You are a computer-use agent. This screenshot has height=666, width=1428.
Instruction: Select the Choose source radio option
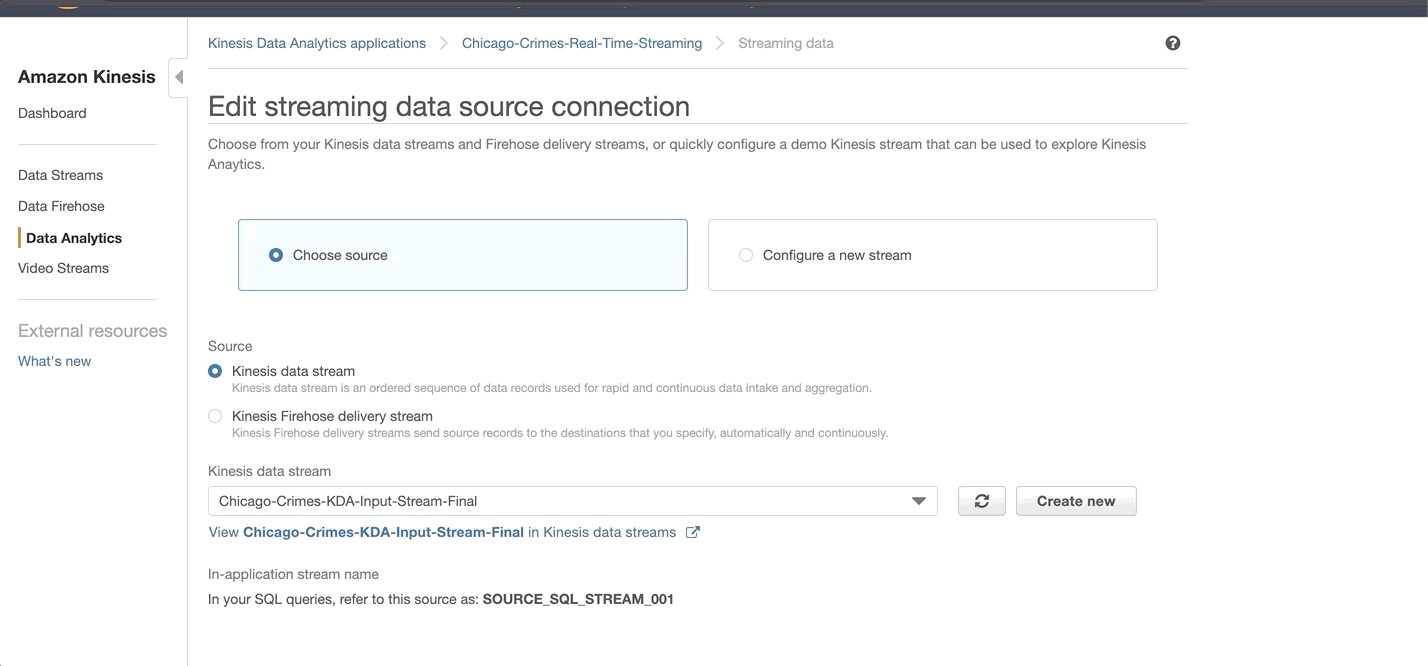pyautogui.click(x=276, y=255)
